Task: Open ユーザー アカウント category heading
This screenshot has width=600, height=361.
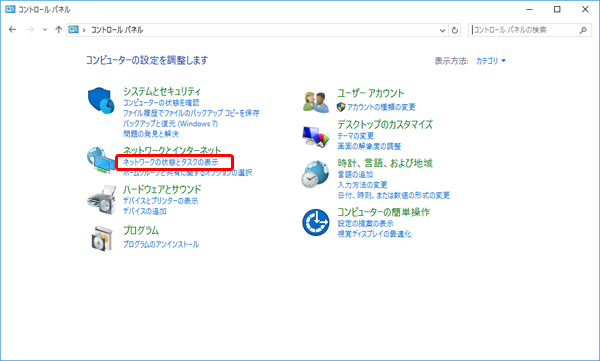Action: [x=370, y=93]
